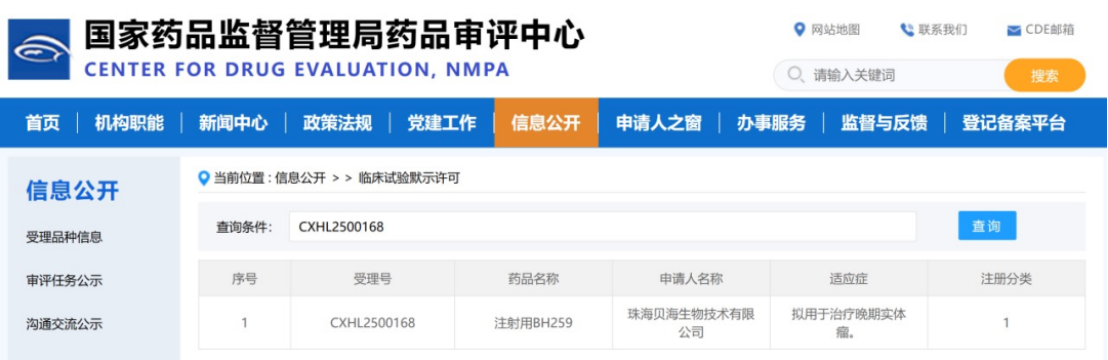Click the 珠海贝海生物技术有限公司 applicant cell
This screenshot has width=1108, height=360.
691,323
